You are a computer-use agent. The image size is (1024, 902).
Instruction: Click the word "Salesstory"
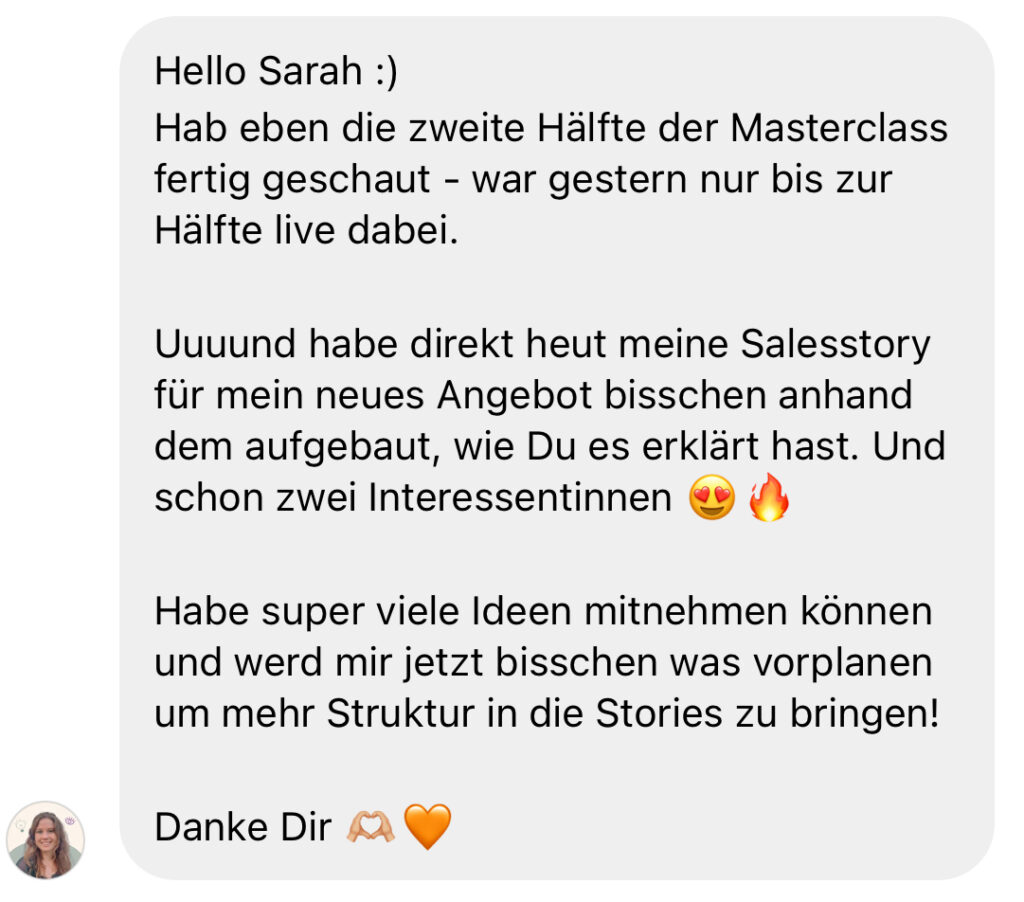835,345
